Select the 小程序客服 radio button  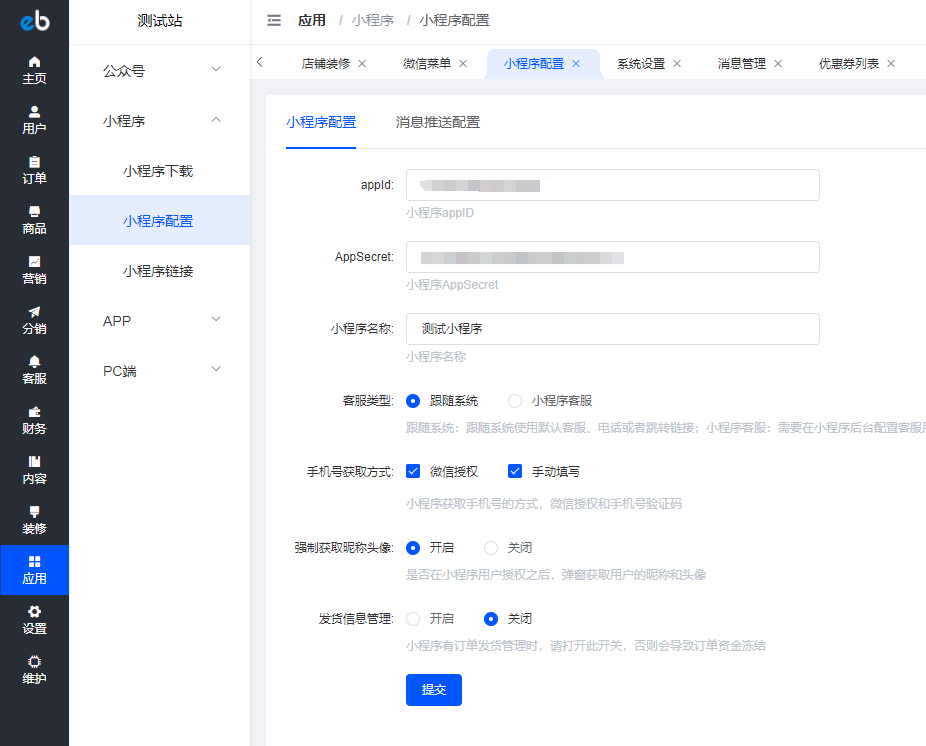pos(515,401)
